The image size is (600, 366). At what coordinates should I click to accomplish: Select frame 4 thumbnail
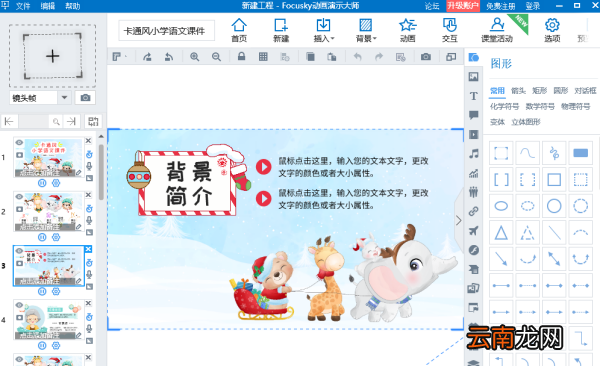pos(49,320)
